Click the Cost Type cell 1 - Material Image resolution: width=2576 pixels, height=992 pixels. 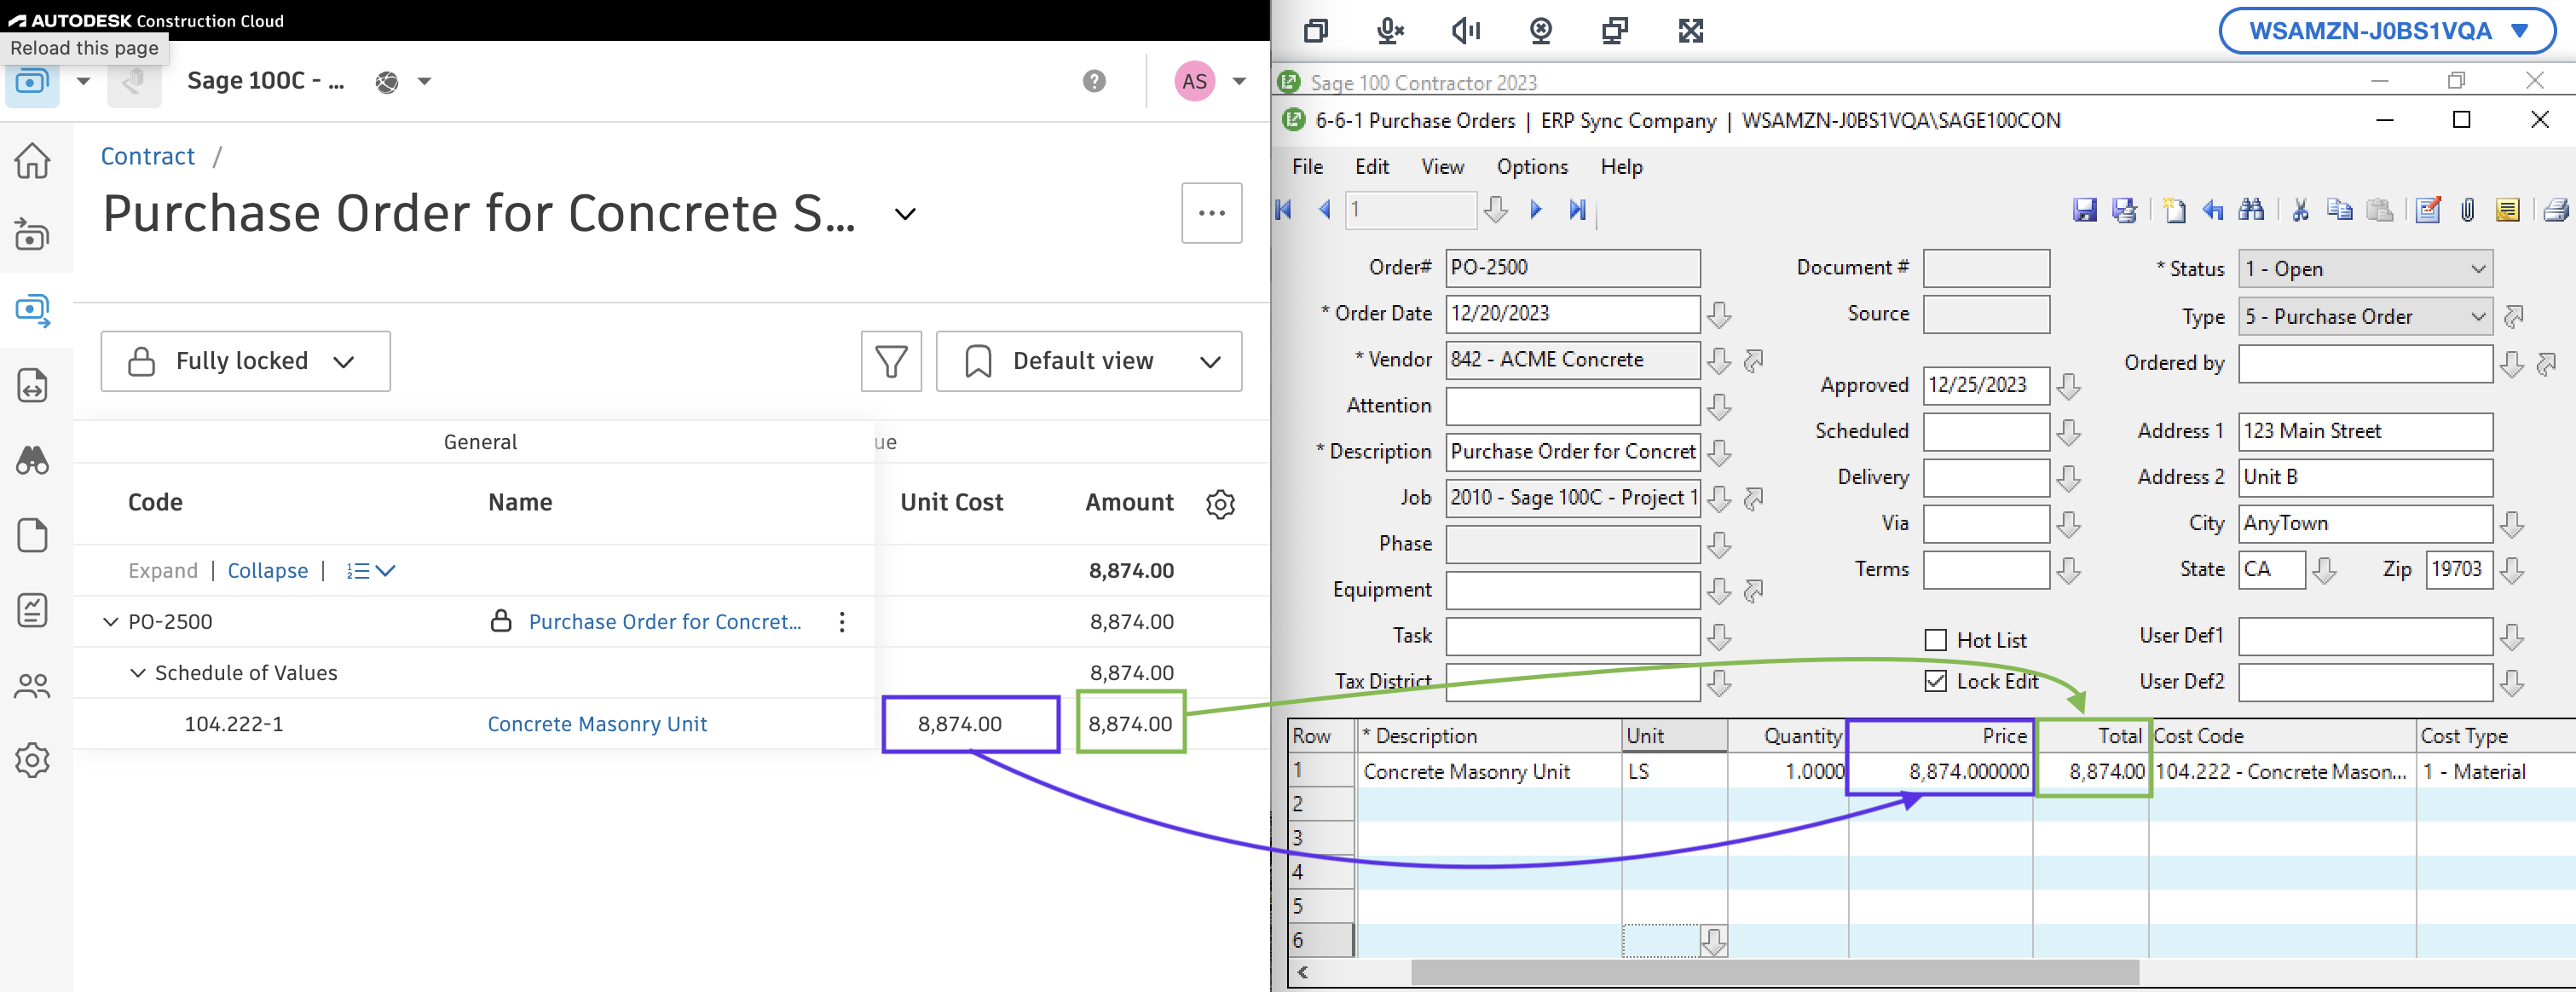(2495, 772)
